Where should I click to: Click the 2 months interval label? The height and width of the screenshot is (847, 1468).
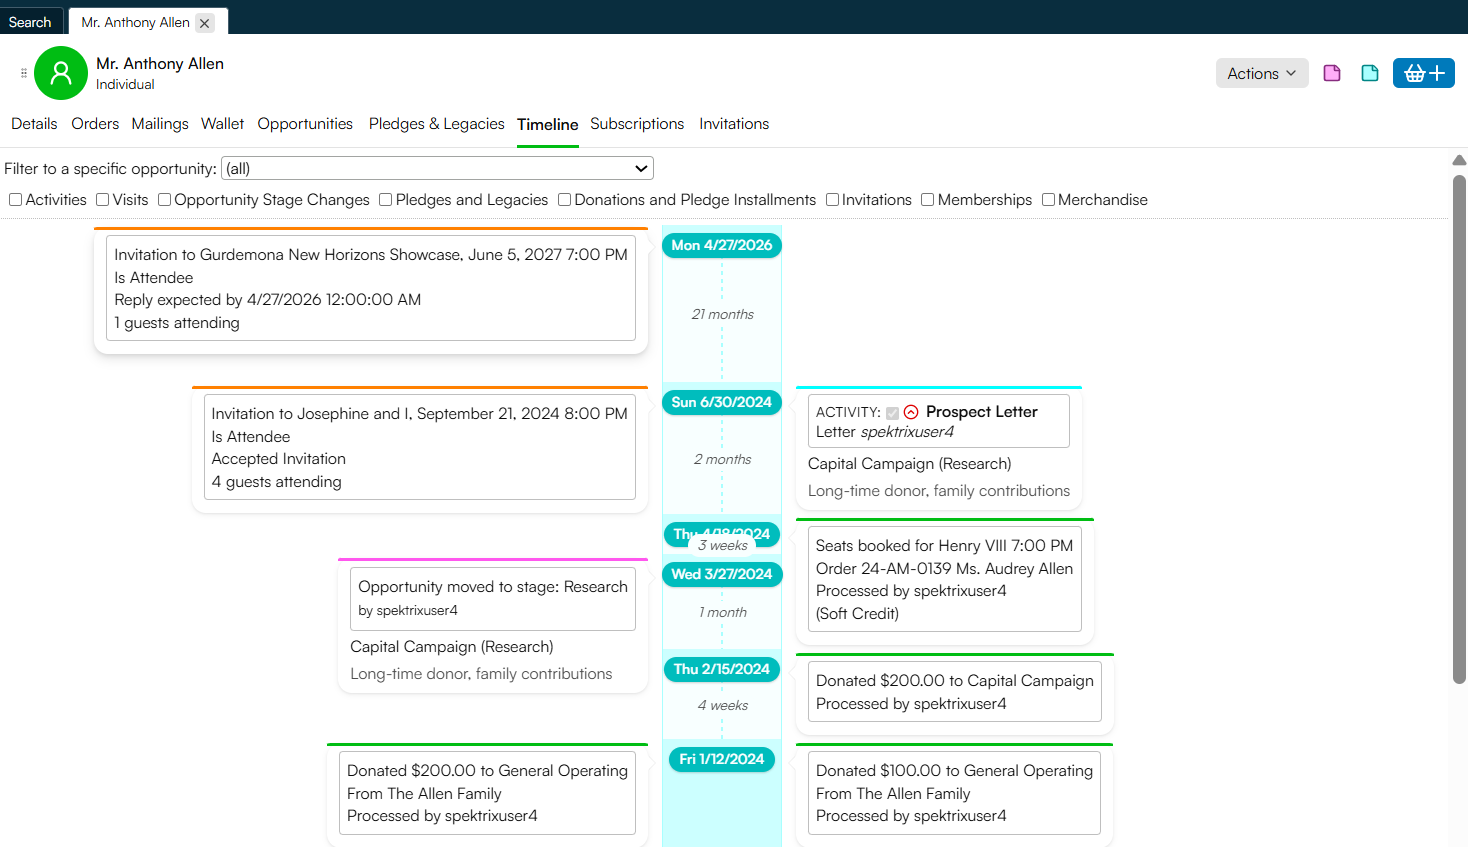pyautogui.click(x=722, y=459)
